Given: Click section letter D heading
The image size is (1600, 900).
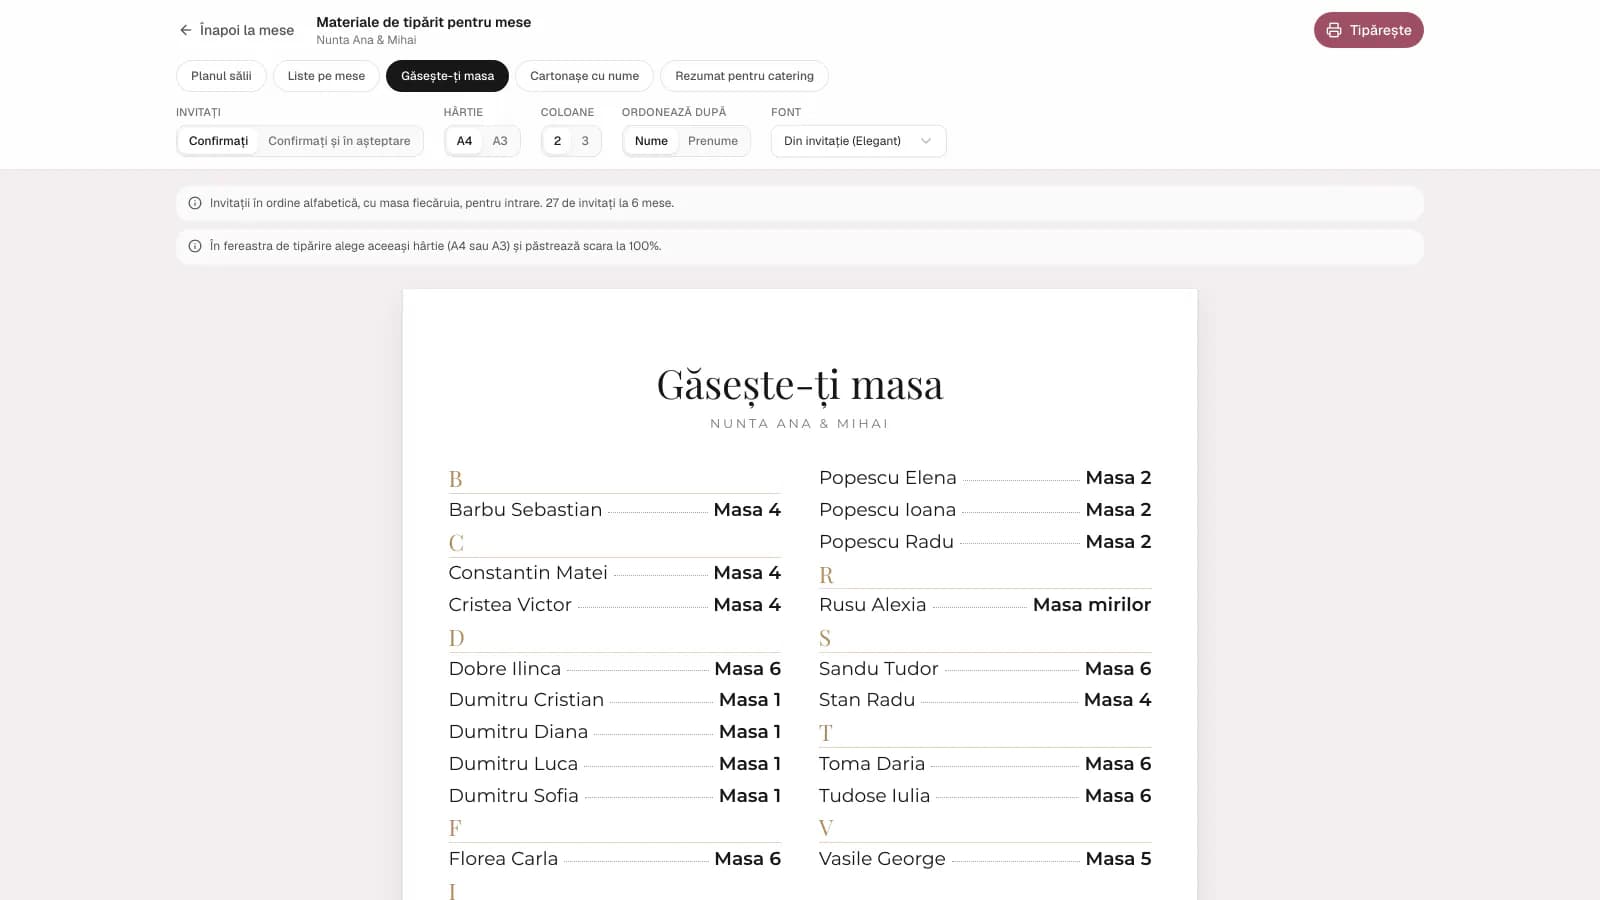Looking at the screenshot, I should (x=456, y=638).
